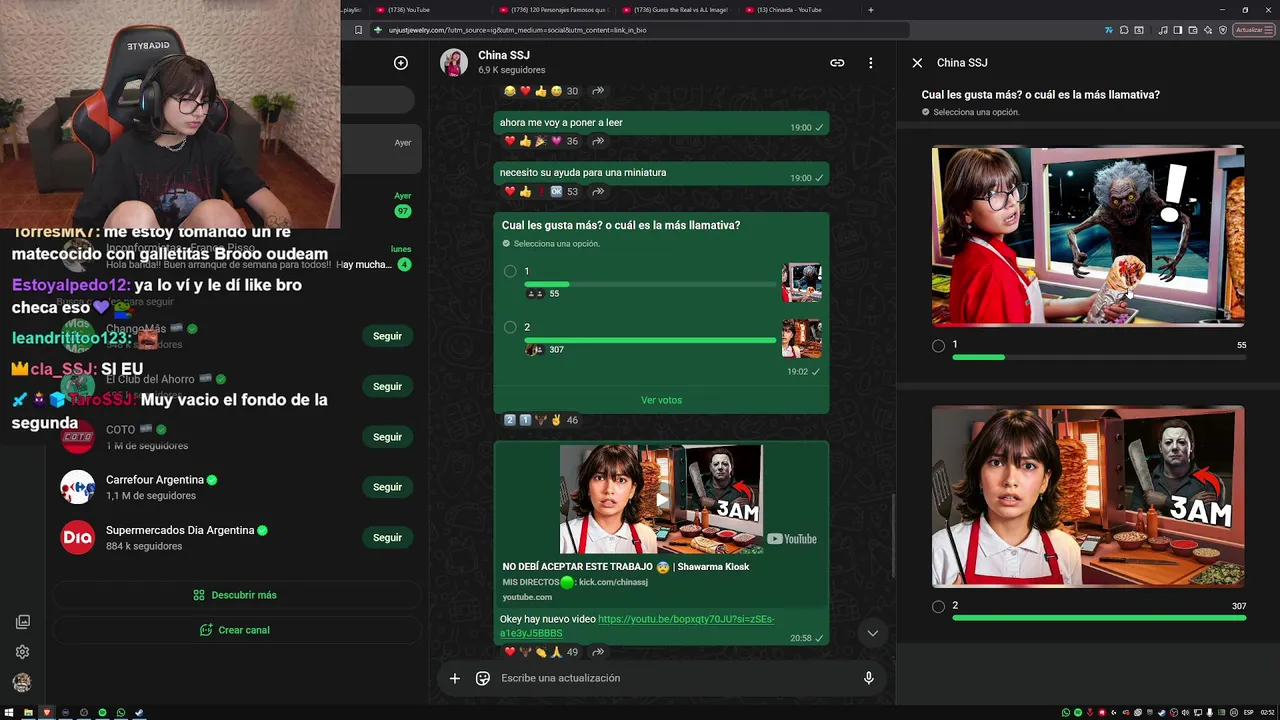The width and height of the screenshot is (1280, 720).
Task: Click the new channel plus circle icon
Action: (x=401, y=62)
